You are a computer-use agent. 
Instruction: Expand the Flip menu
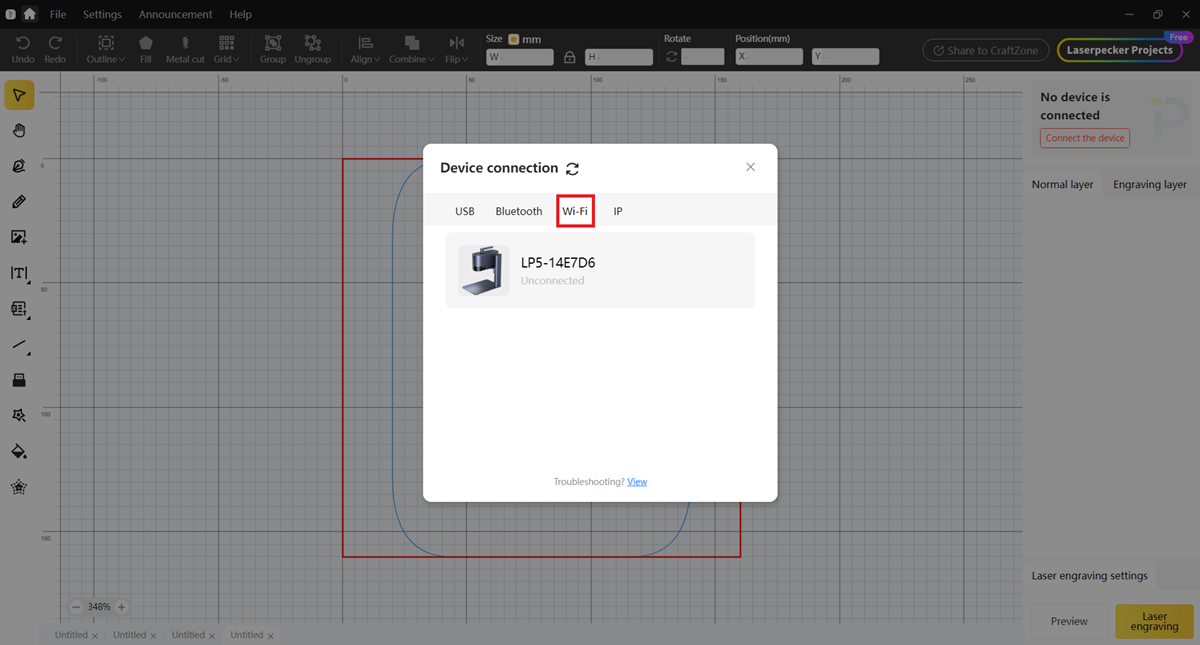pos(457,49)
